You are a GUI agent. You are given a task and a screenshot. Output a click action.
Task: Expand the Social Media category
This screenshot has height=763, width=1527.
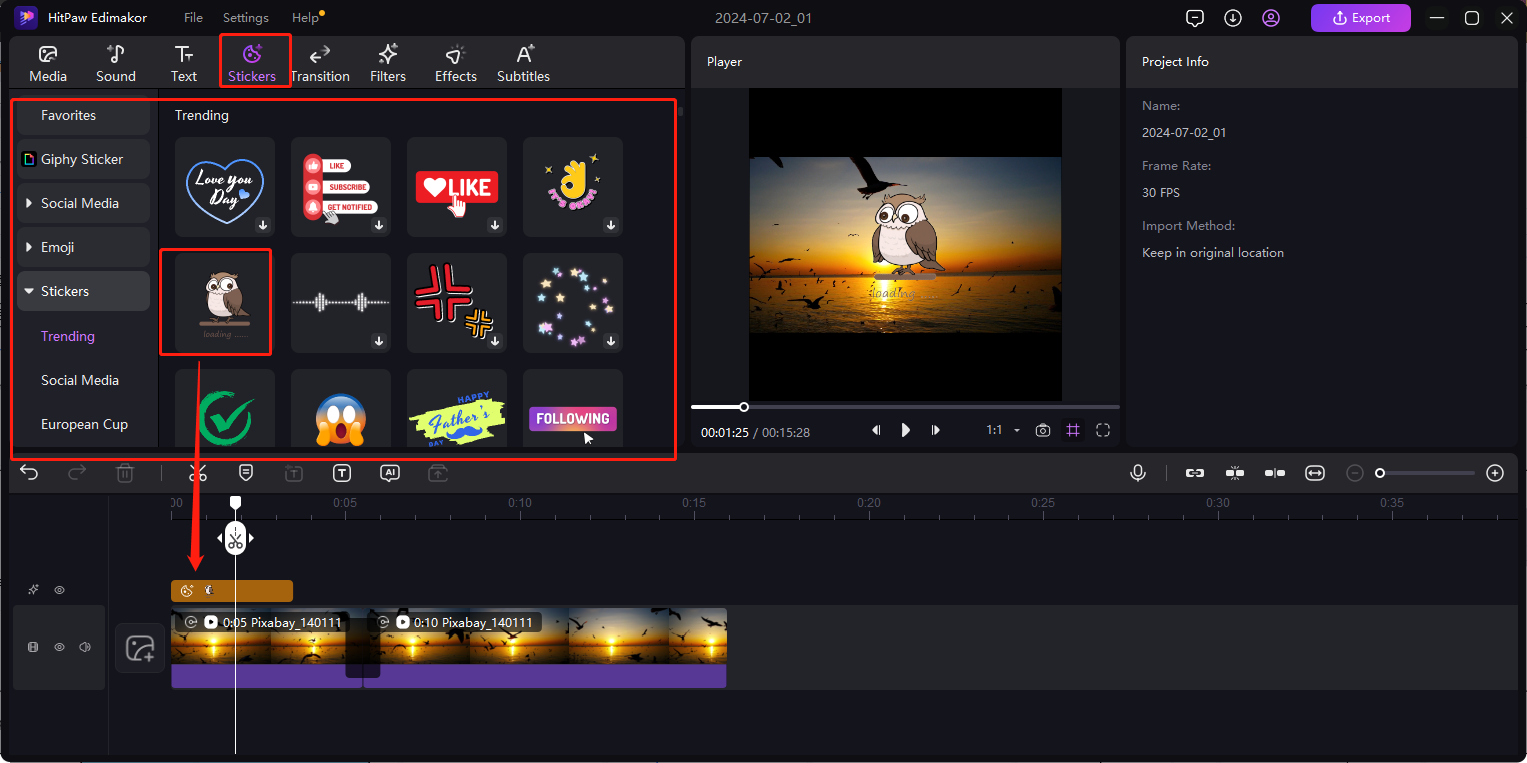coord(80,203)
